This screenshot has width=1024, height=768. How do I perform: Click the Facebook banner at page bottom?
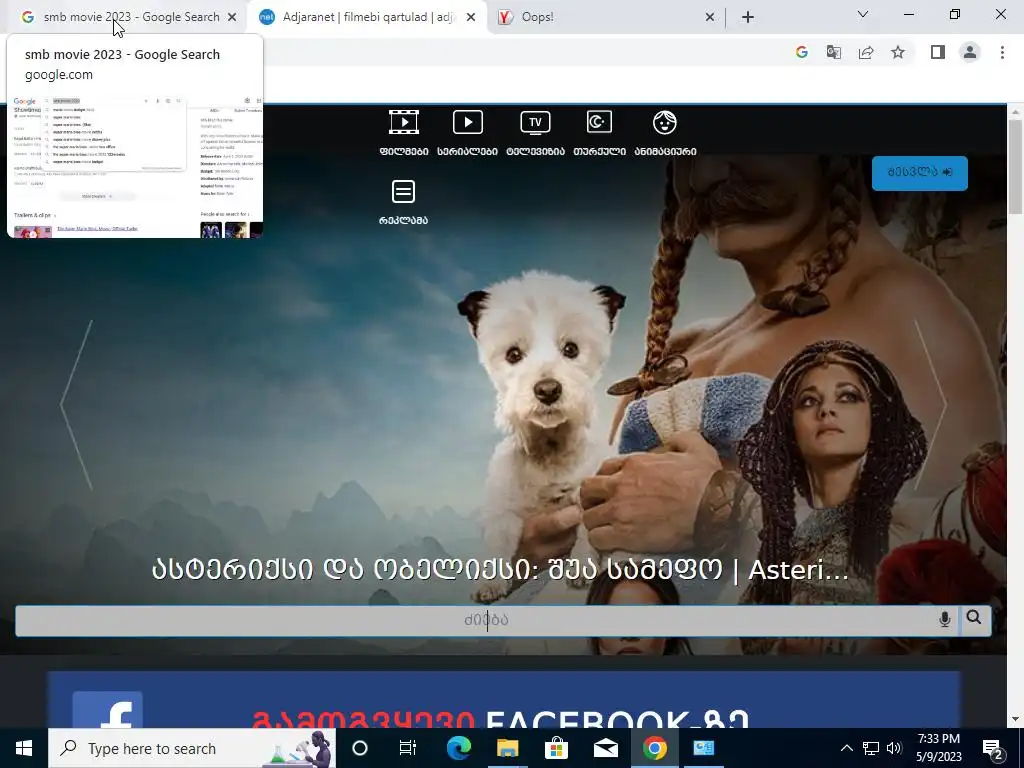coord(503,699)
